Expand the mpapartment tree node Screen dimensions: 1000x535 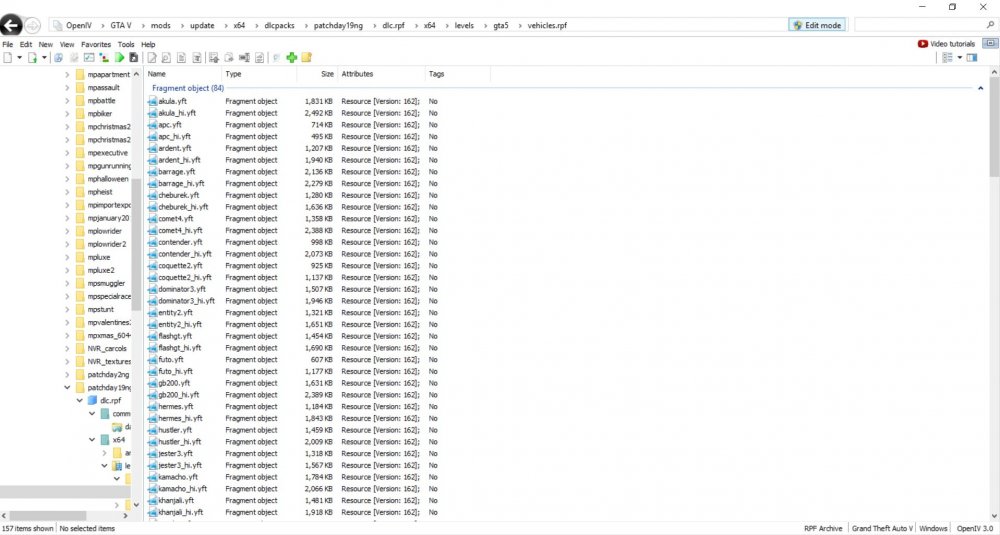[x=67, y=75]
